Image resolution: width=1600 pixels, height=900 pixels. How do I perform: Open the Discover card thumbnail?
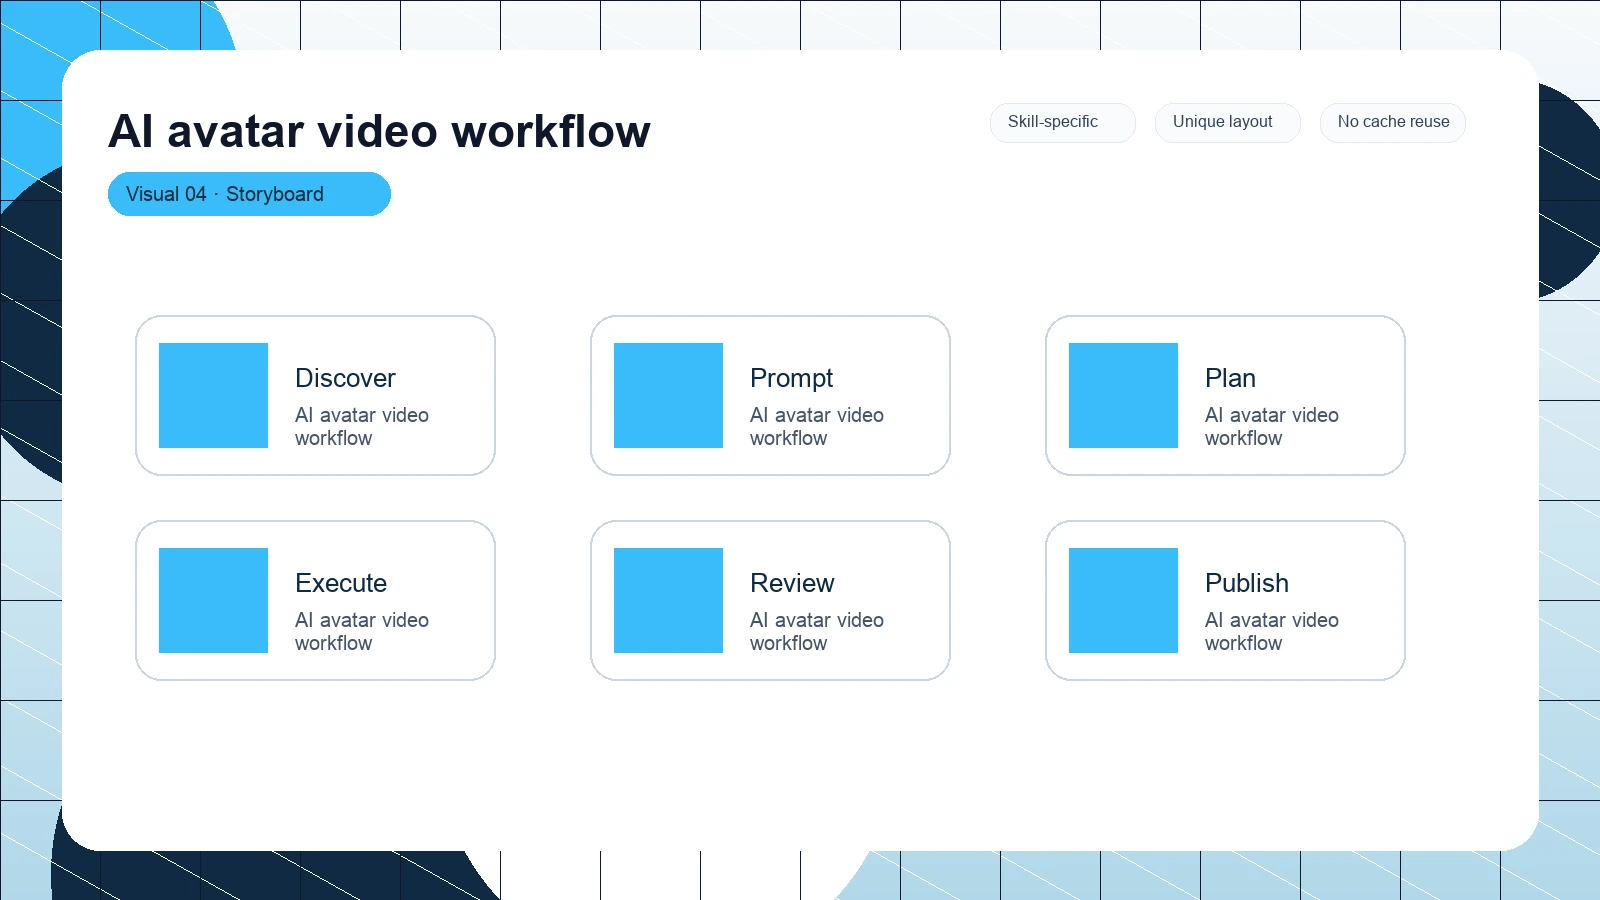(x=213, y=395)
